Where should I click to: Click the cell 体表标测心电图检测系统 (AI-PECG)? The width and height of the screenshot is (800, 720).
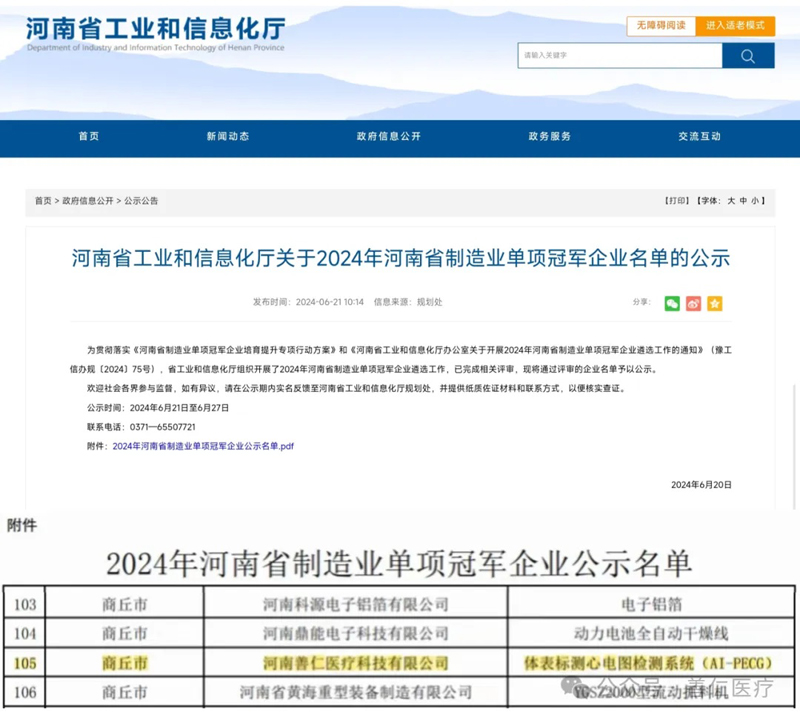click(x=648, y=663)
